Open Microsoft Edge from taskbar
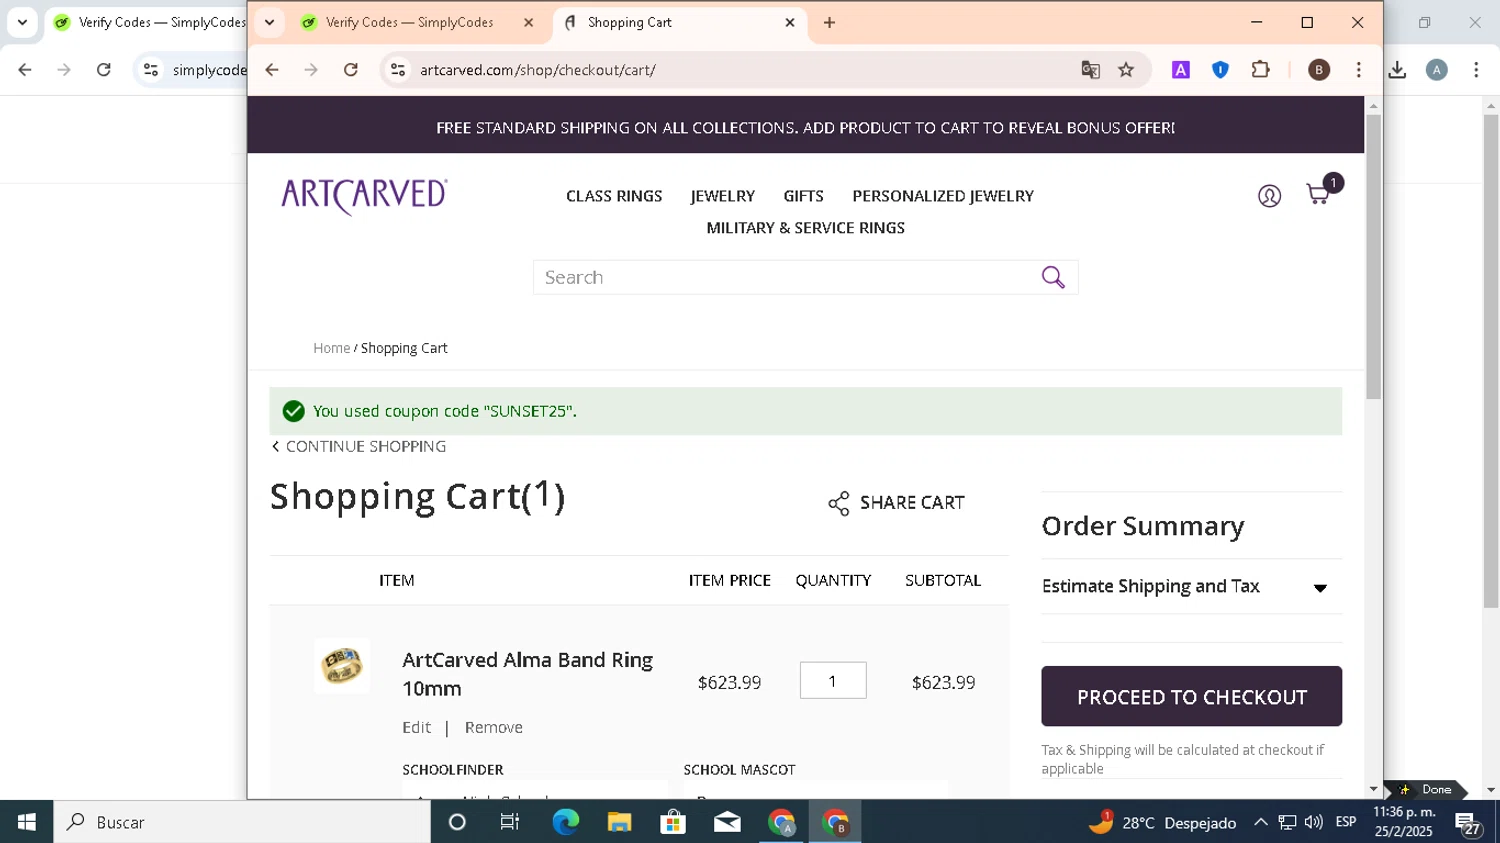The height and width of the screenshot is (843, 1500). (565, 822)
